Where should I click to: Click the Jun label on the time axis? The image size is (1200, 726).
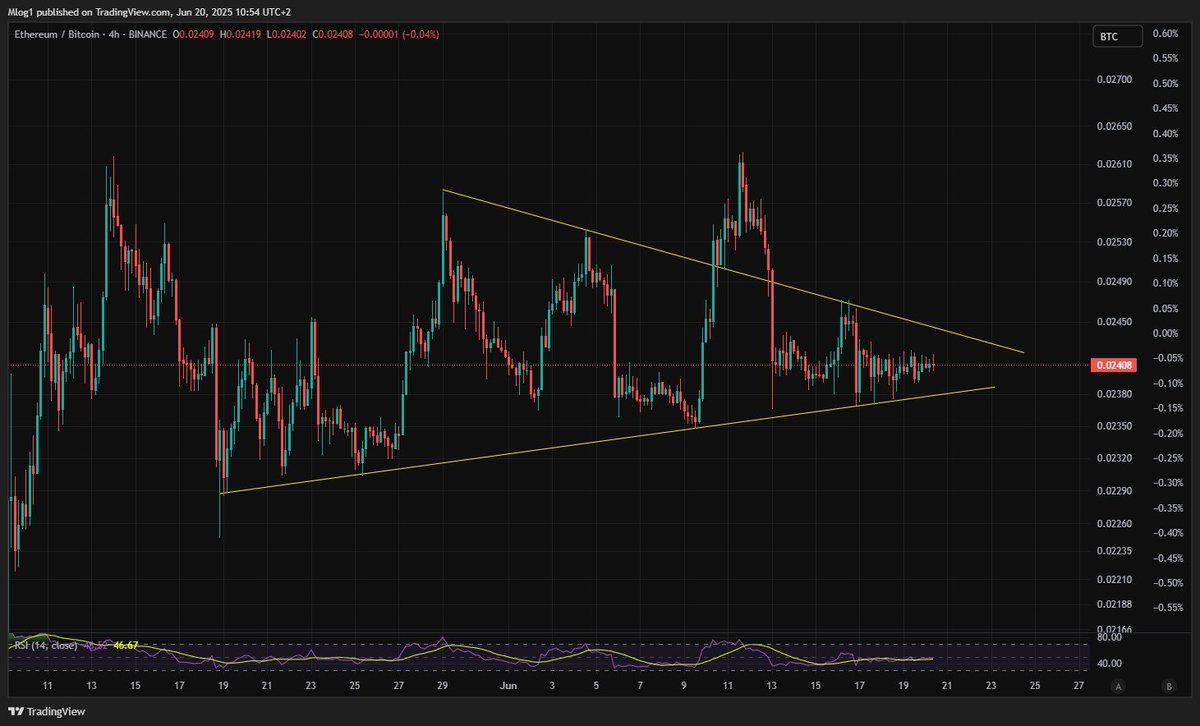(x=507, y=687)
